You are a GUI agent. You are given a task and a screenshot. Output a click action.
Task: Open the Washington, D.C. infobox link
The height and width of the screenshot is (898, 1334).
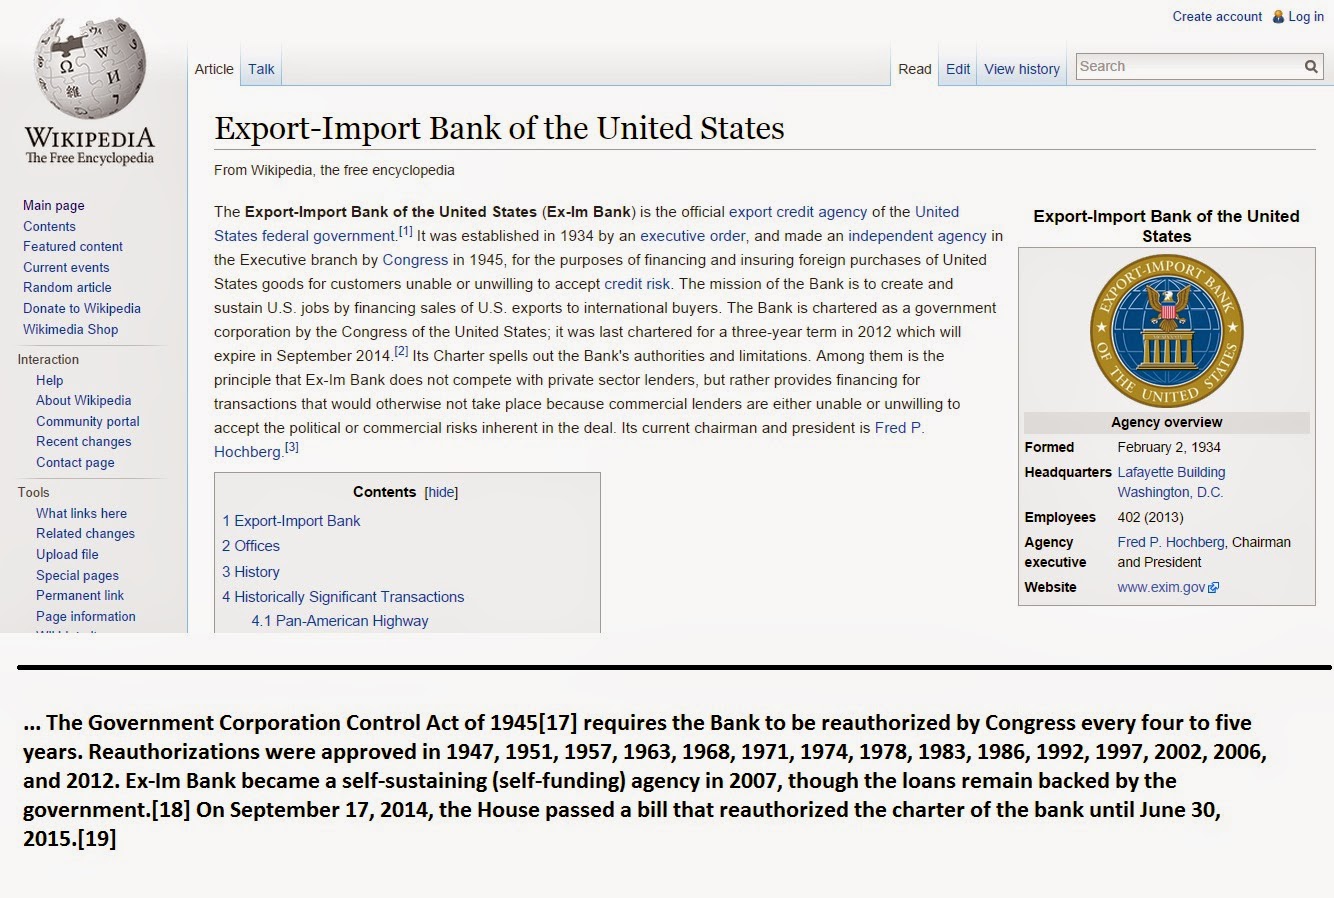tap(1170, 492)
